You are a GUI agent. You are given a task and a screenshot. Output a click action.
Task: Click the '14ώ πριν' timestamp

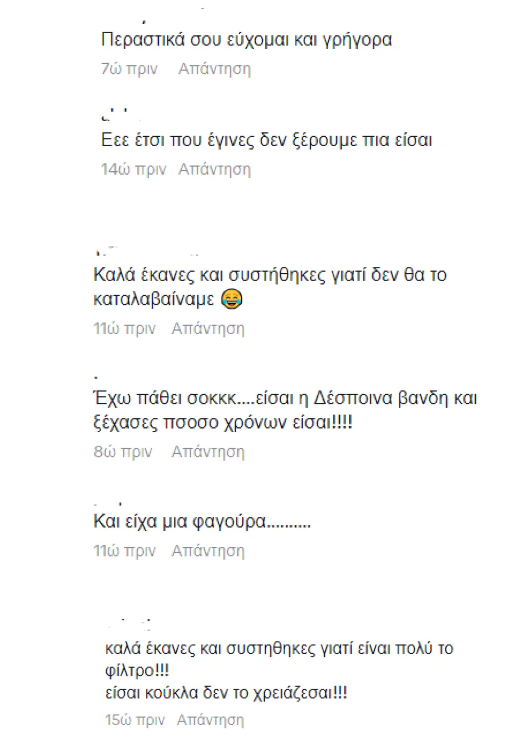point(133,169)
